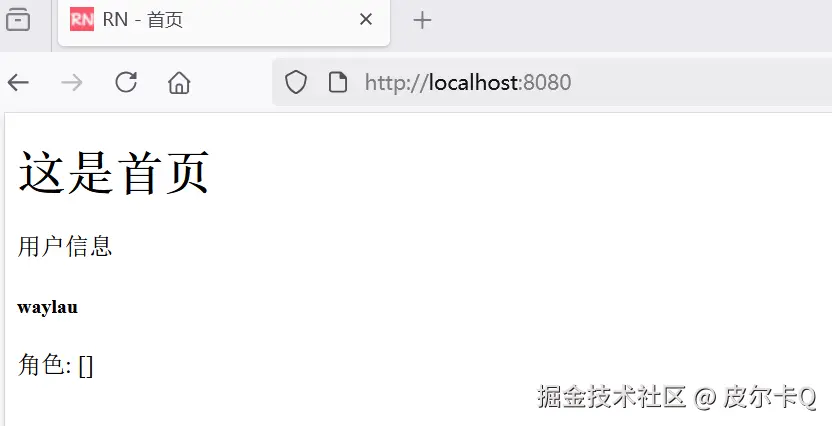Open a new tab with the plus button

click(422, 20)
